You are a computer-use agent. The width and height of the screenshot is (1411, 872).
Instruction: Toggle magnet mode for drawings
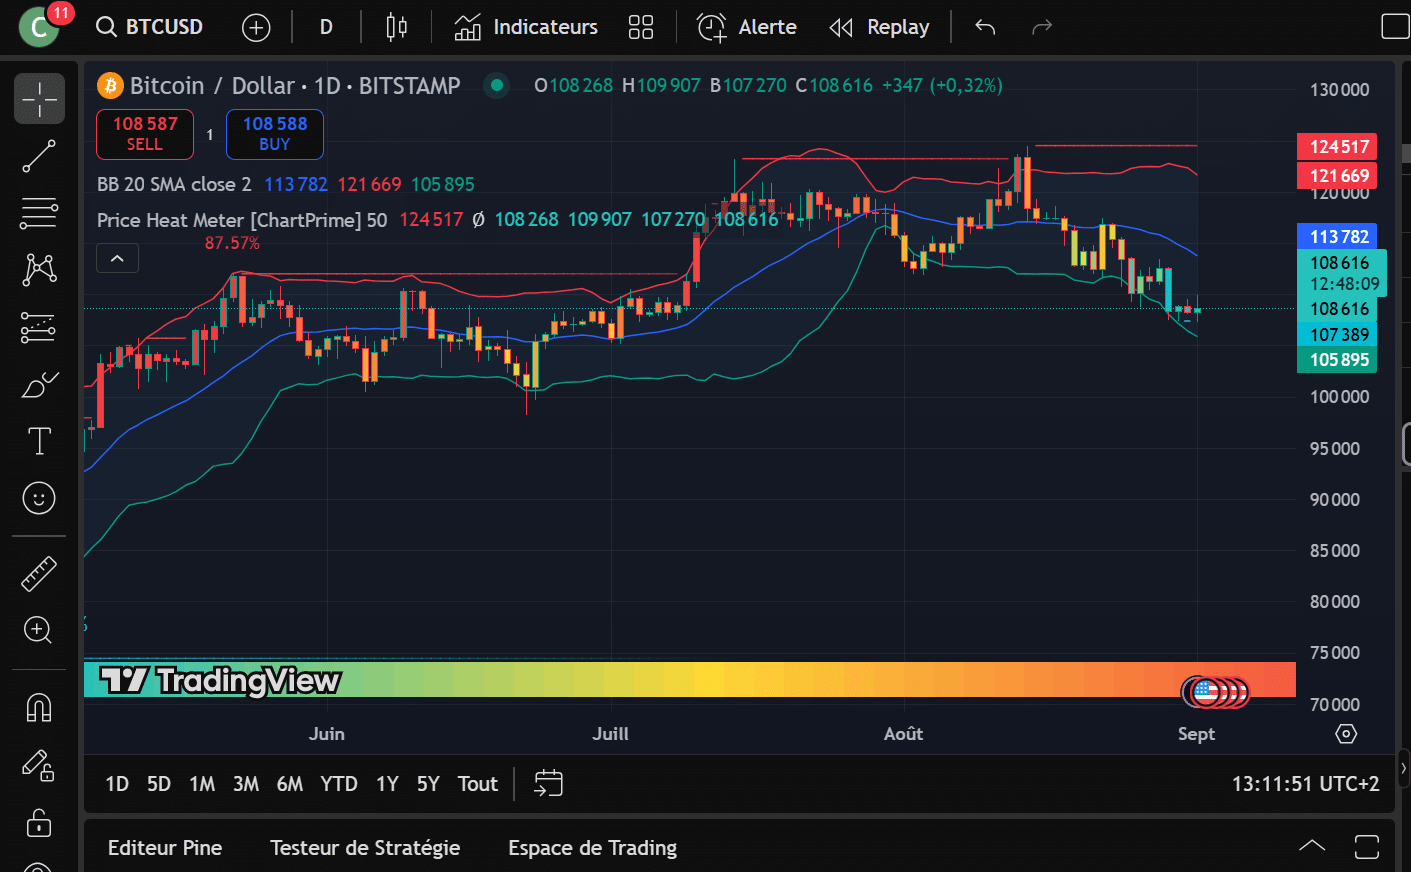39,708
